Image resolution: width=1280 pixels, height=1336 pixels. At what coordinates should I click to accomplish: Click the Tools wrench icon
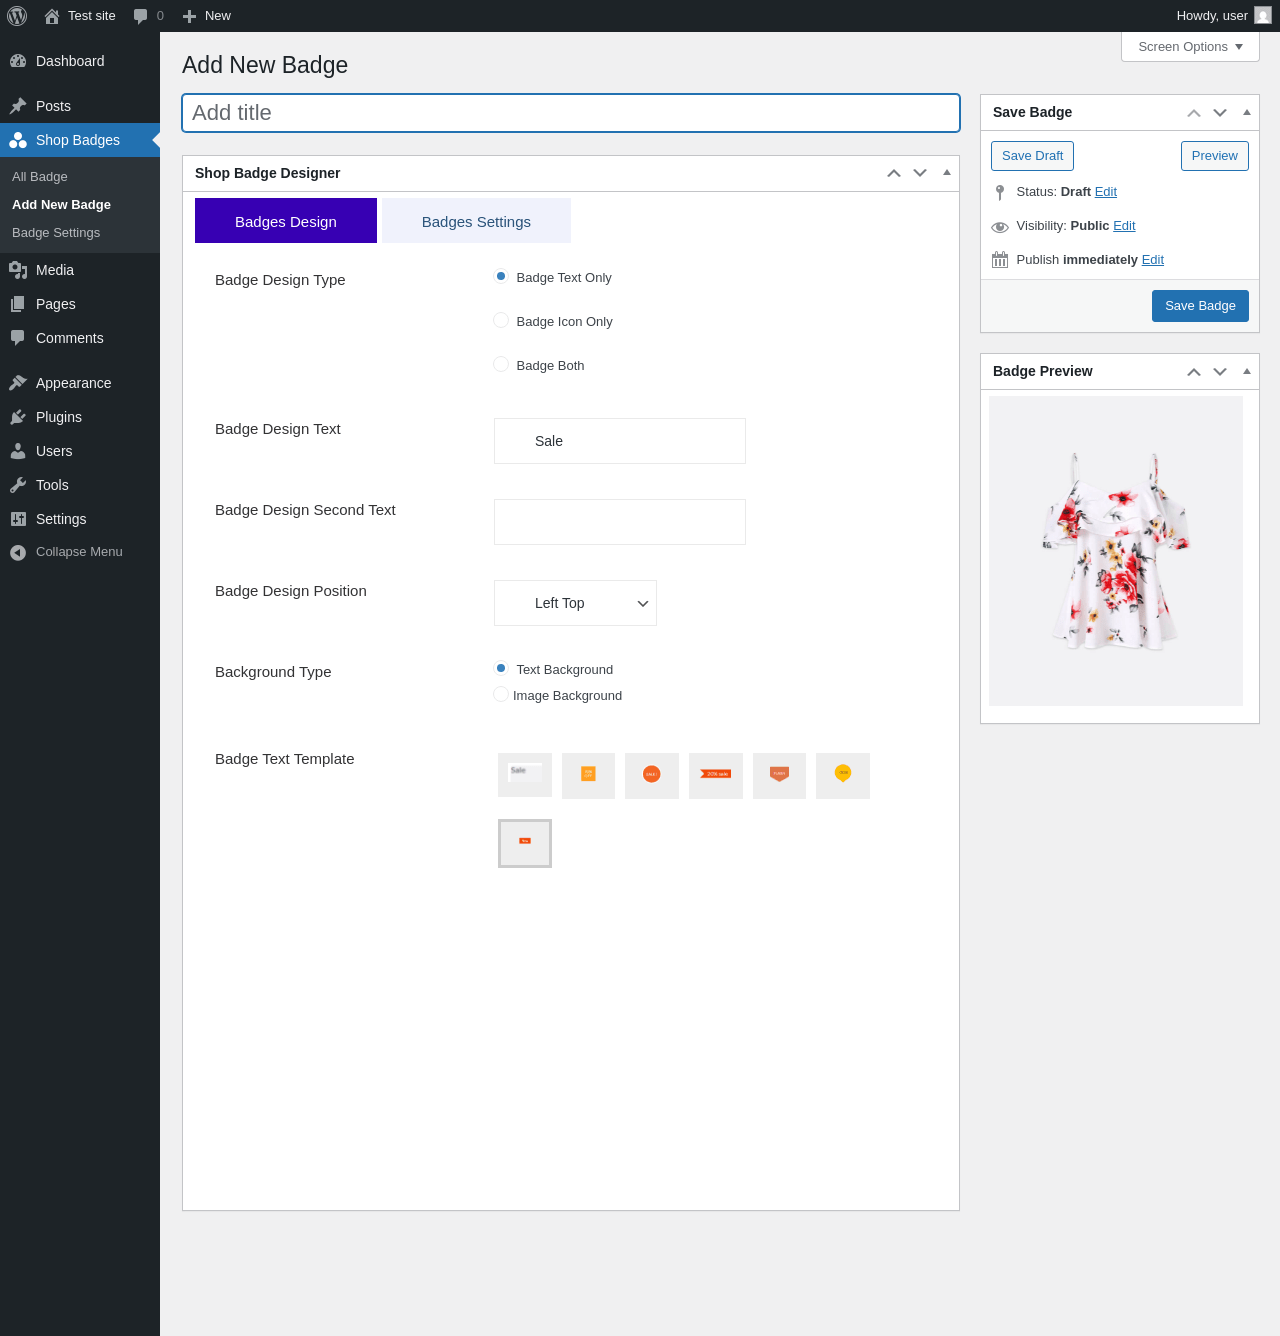point(18,485)
